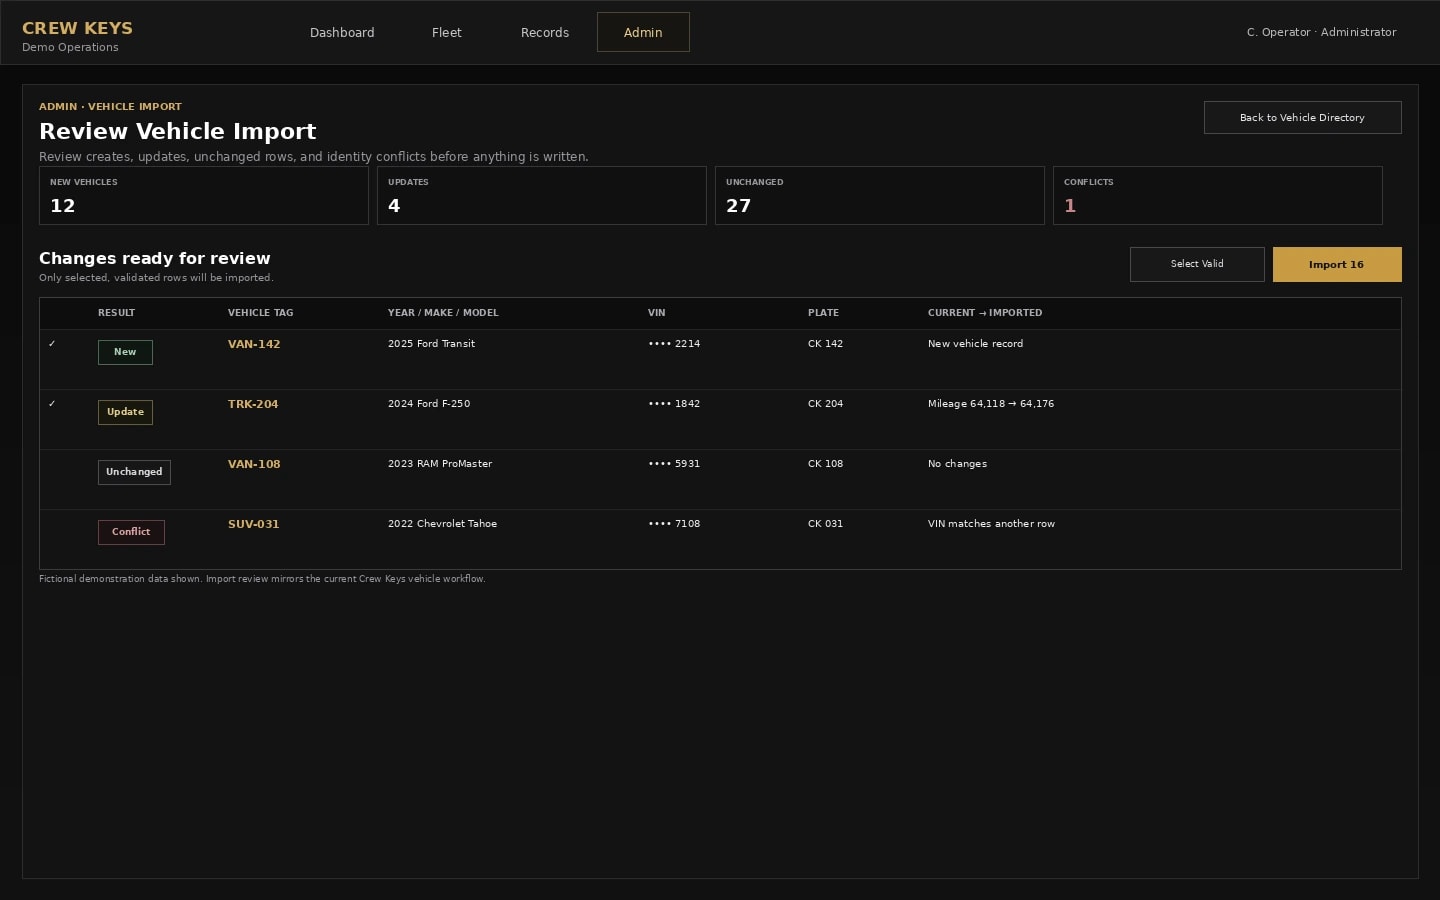Image resolution: width=1440 pixels, height=900 pixels.
Task: Click the New vehicle record cell
Action: [975, 344]
